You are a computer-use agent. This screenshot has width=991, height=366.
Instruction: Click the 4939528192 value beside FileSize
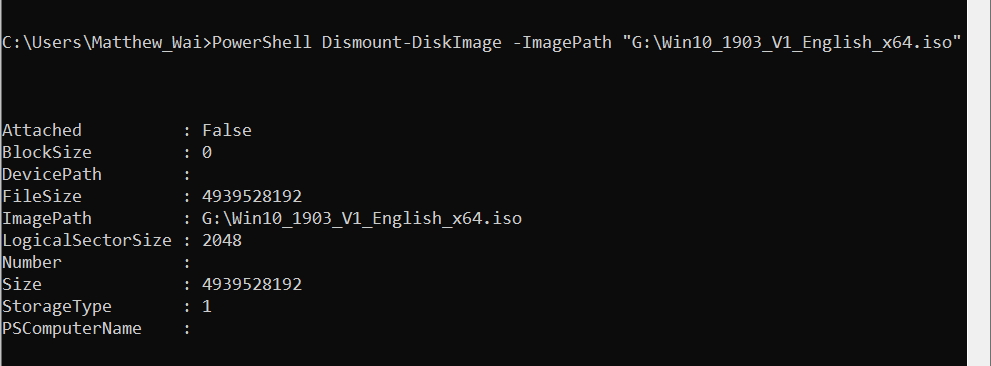pos(252,197)
